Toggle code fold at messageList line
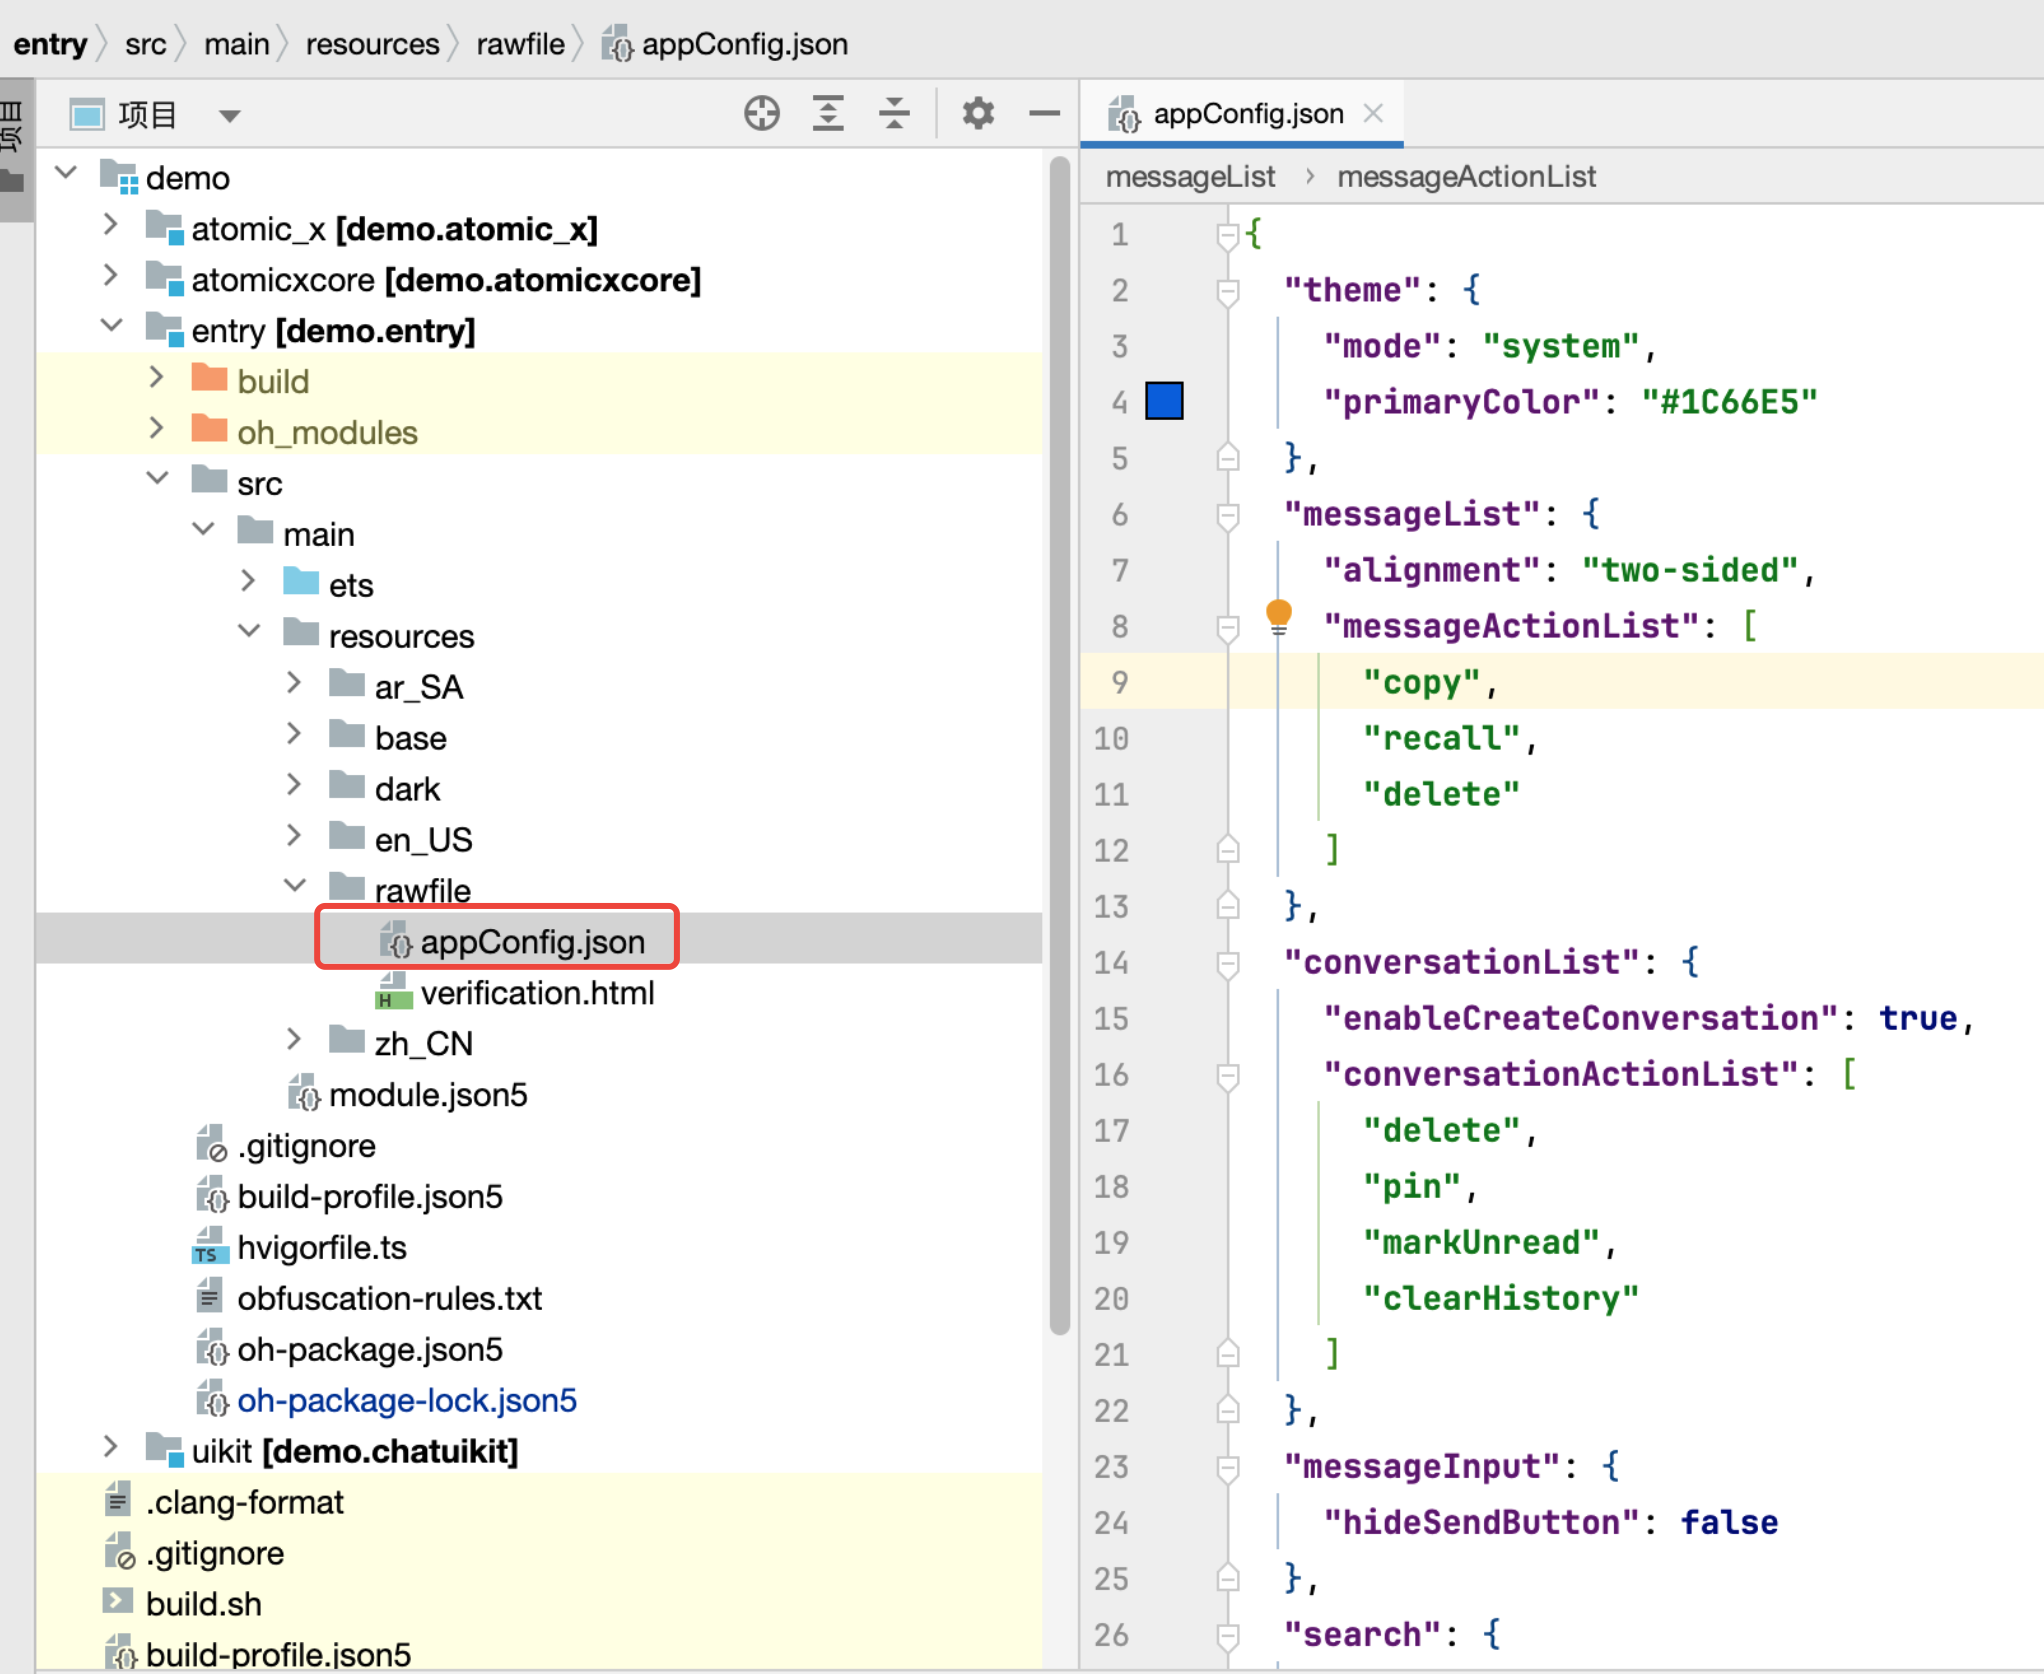 click(x=1228, y=515)
